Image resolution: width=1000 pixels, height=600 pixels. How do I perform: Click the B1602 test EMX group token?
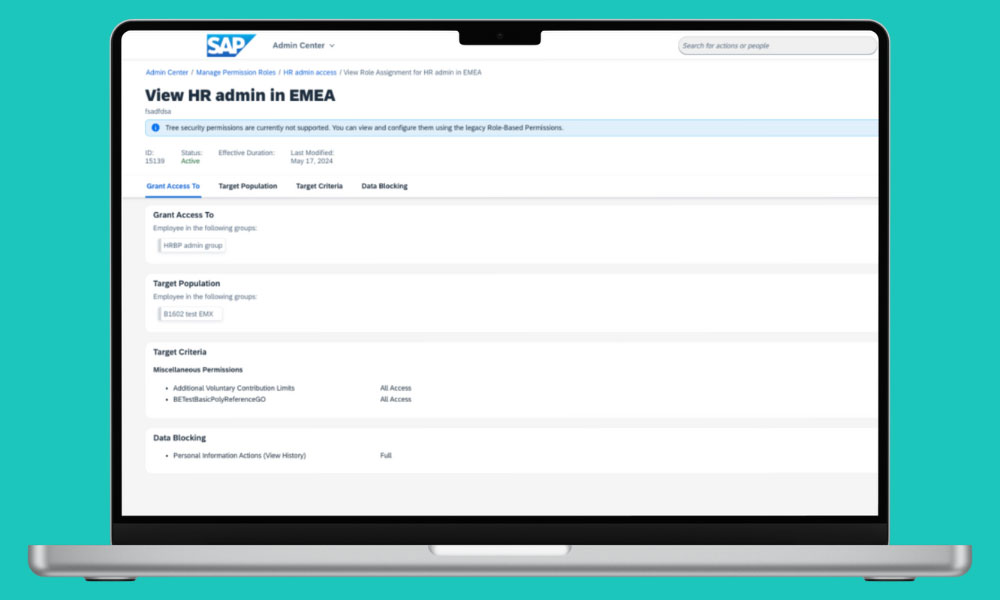[189, 314]
